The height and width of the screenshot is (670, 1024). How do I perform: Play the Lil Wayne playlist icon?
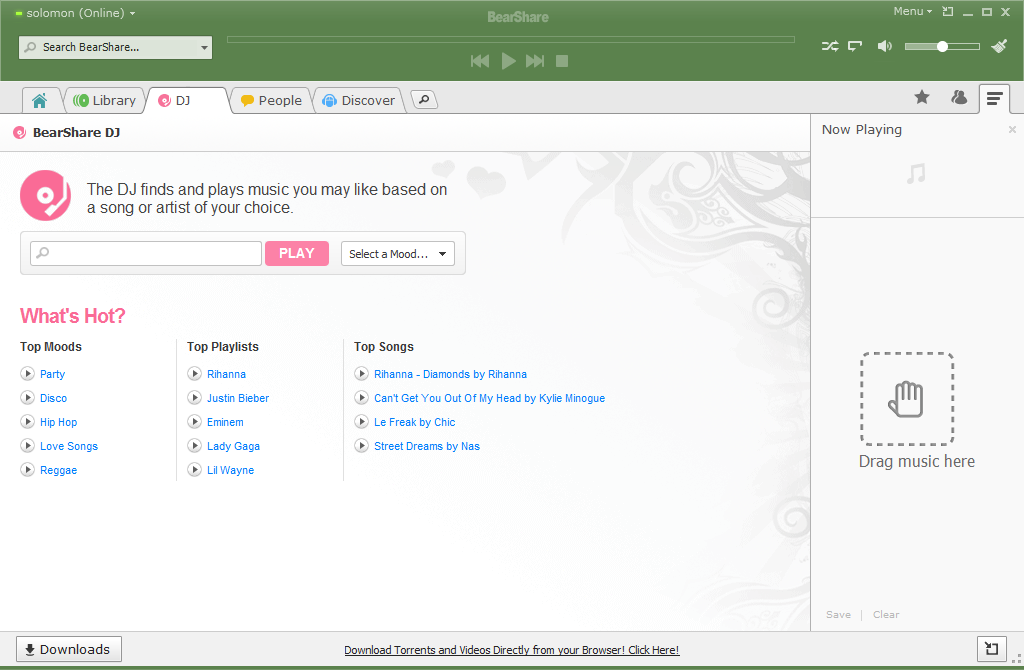coord(195,470)
